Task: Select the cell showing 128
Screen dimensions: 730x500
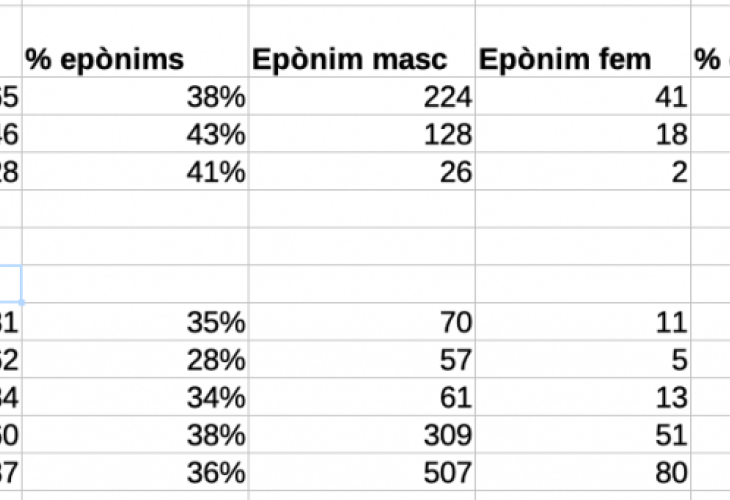Action: click(x=362, y=134)
